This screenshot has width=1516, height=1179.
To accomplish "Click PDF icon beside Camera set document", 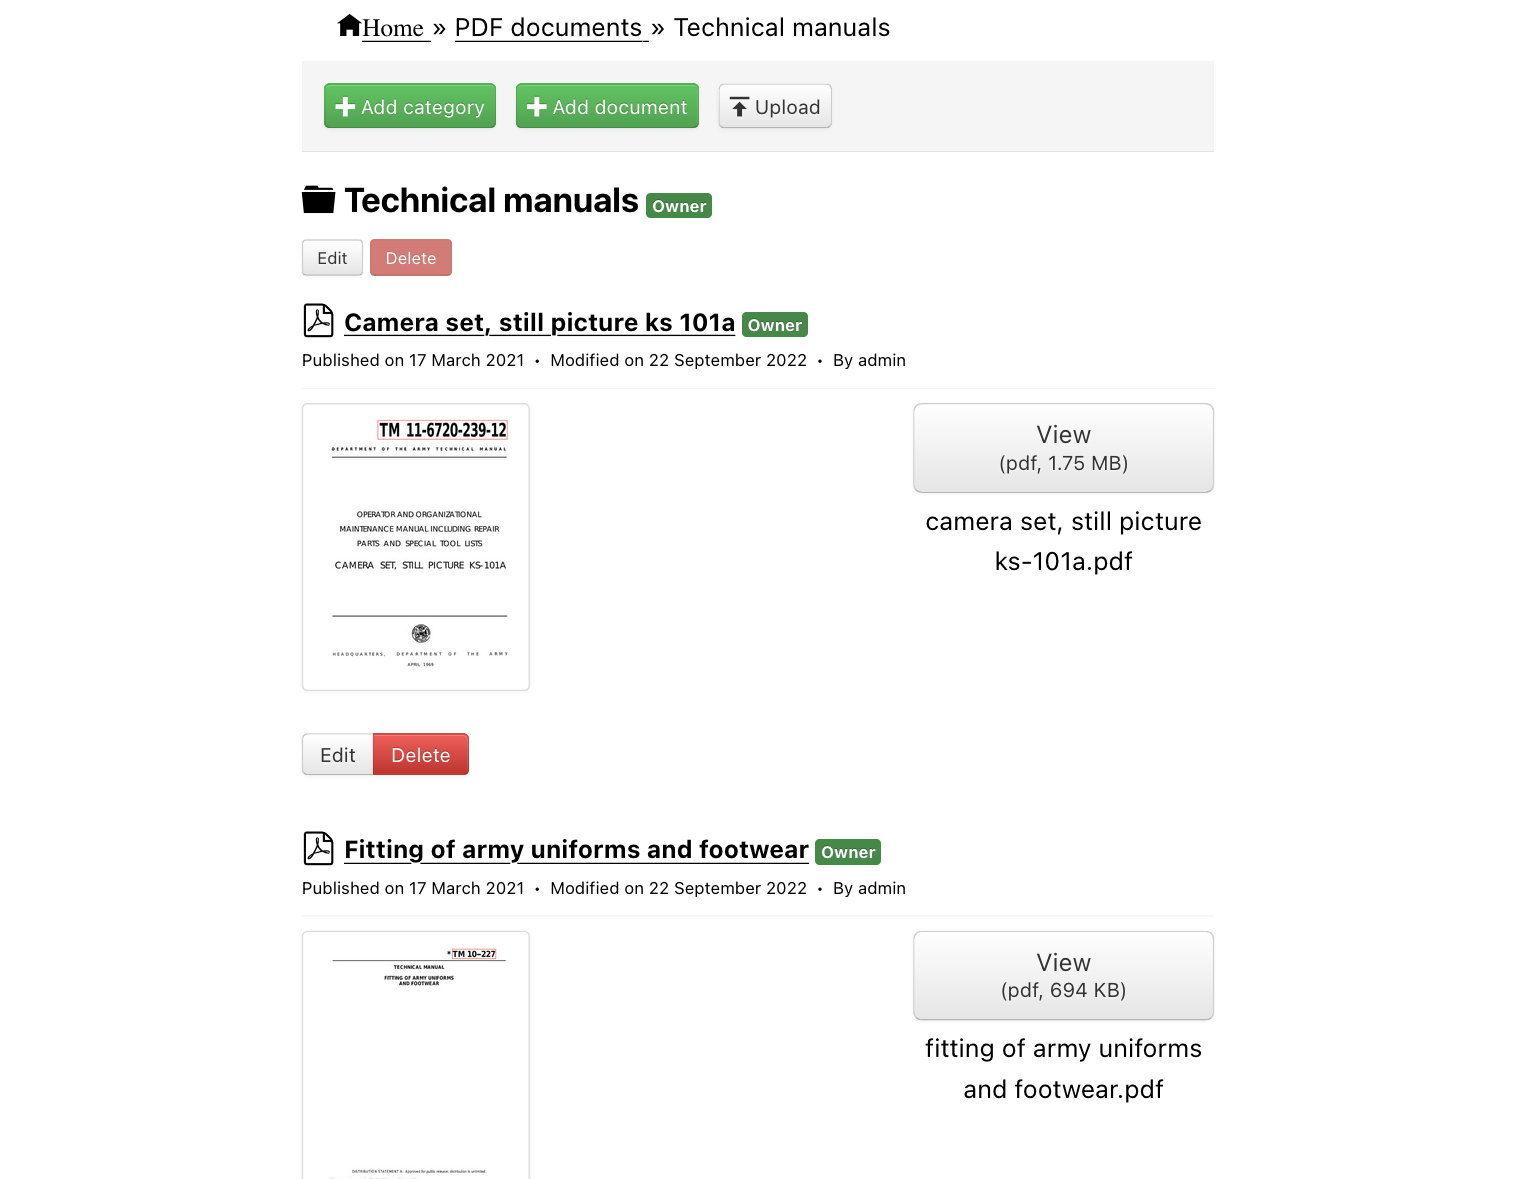I will [x=318, y=321].
